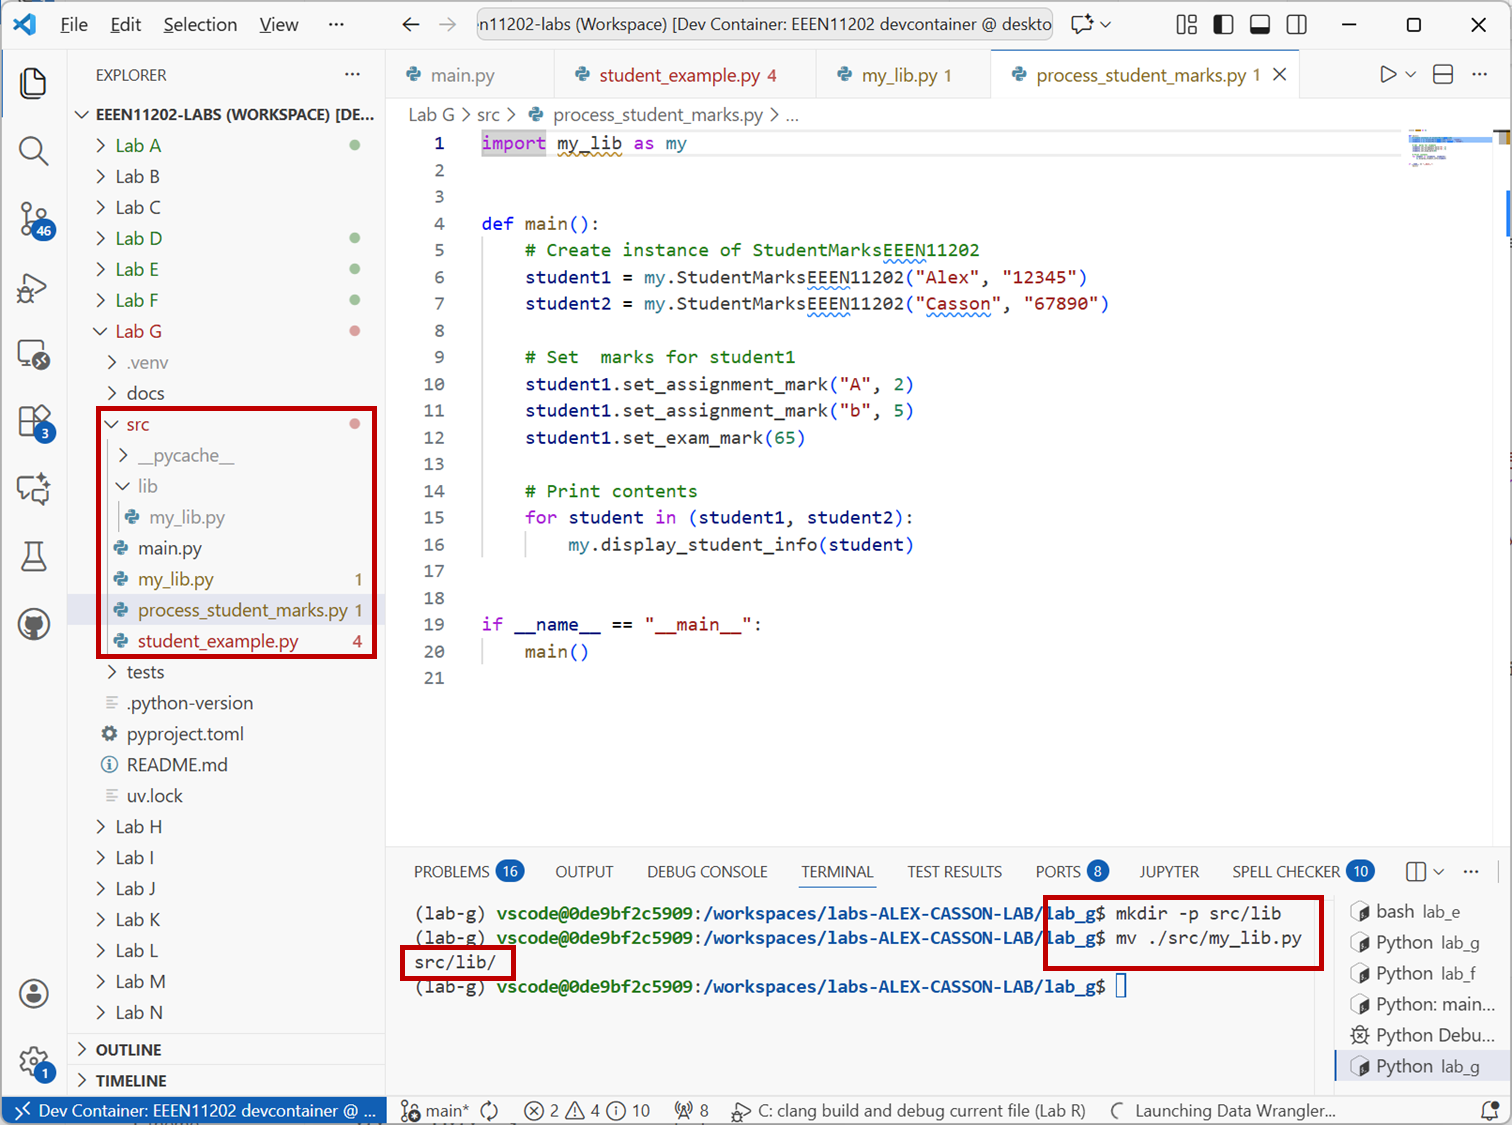Image resolution: width=1512 pixels, height=1125 pixels.
Task: Expand the Lab H folder
Action: 138,827
